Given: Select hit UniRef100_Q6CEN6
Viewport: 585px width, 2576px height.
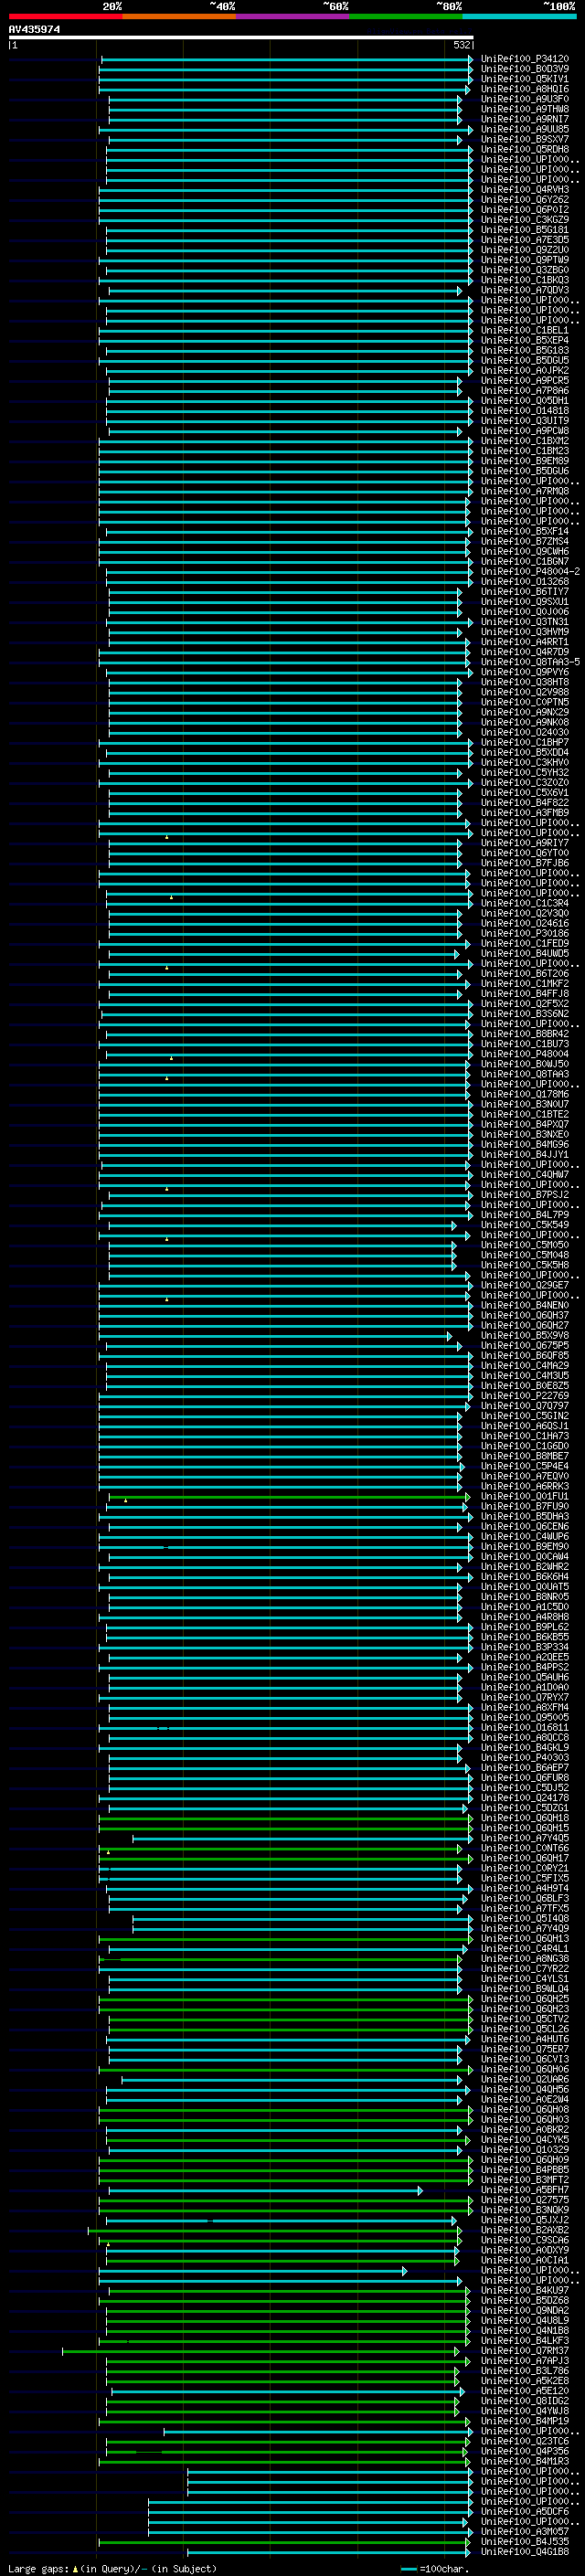Looking at the screenshot, I should pos(524,1526).
